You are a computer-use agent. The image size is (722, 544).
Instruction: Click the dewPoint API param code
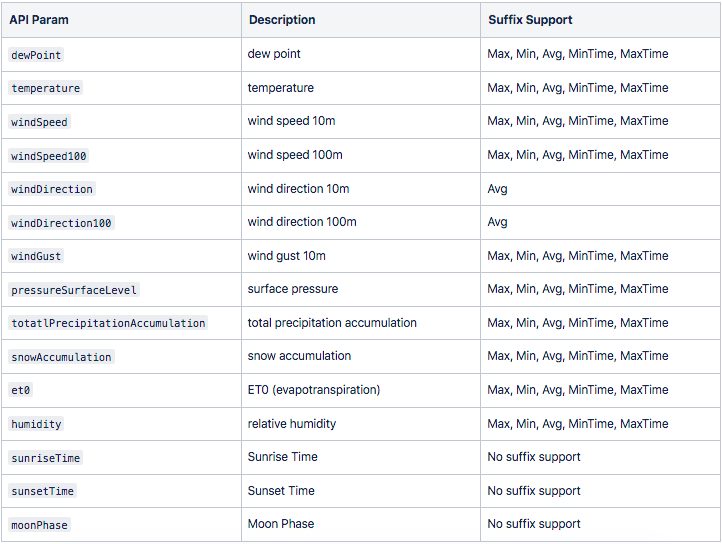pyautogui.click(x=36, y=55)
